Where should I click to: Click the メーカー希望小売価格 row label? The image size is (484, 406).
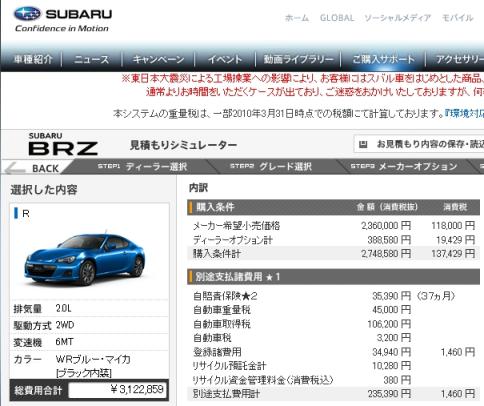click(x=236, y=226)
